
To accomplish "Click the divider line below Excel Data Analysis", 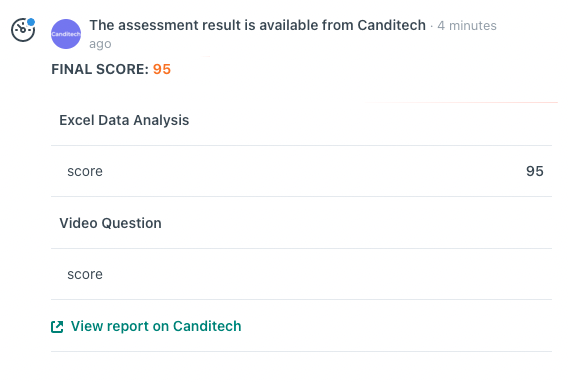I will point(301,146).
